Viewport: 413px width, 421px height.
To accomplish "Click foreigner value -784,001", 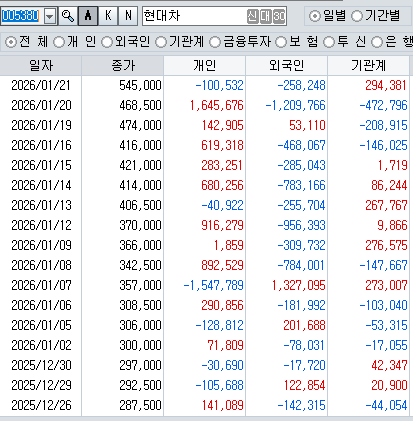I will (301, 266).
